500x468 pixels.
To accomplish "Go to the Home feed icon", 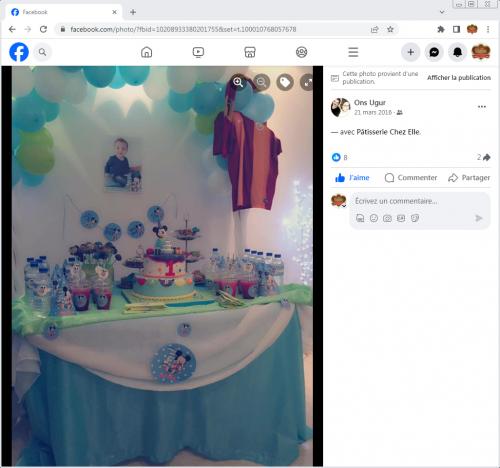I will tap(147, 52).
